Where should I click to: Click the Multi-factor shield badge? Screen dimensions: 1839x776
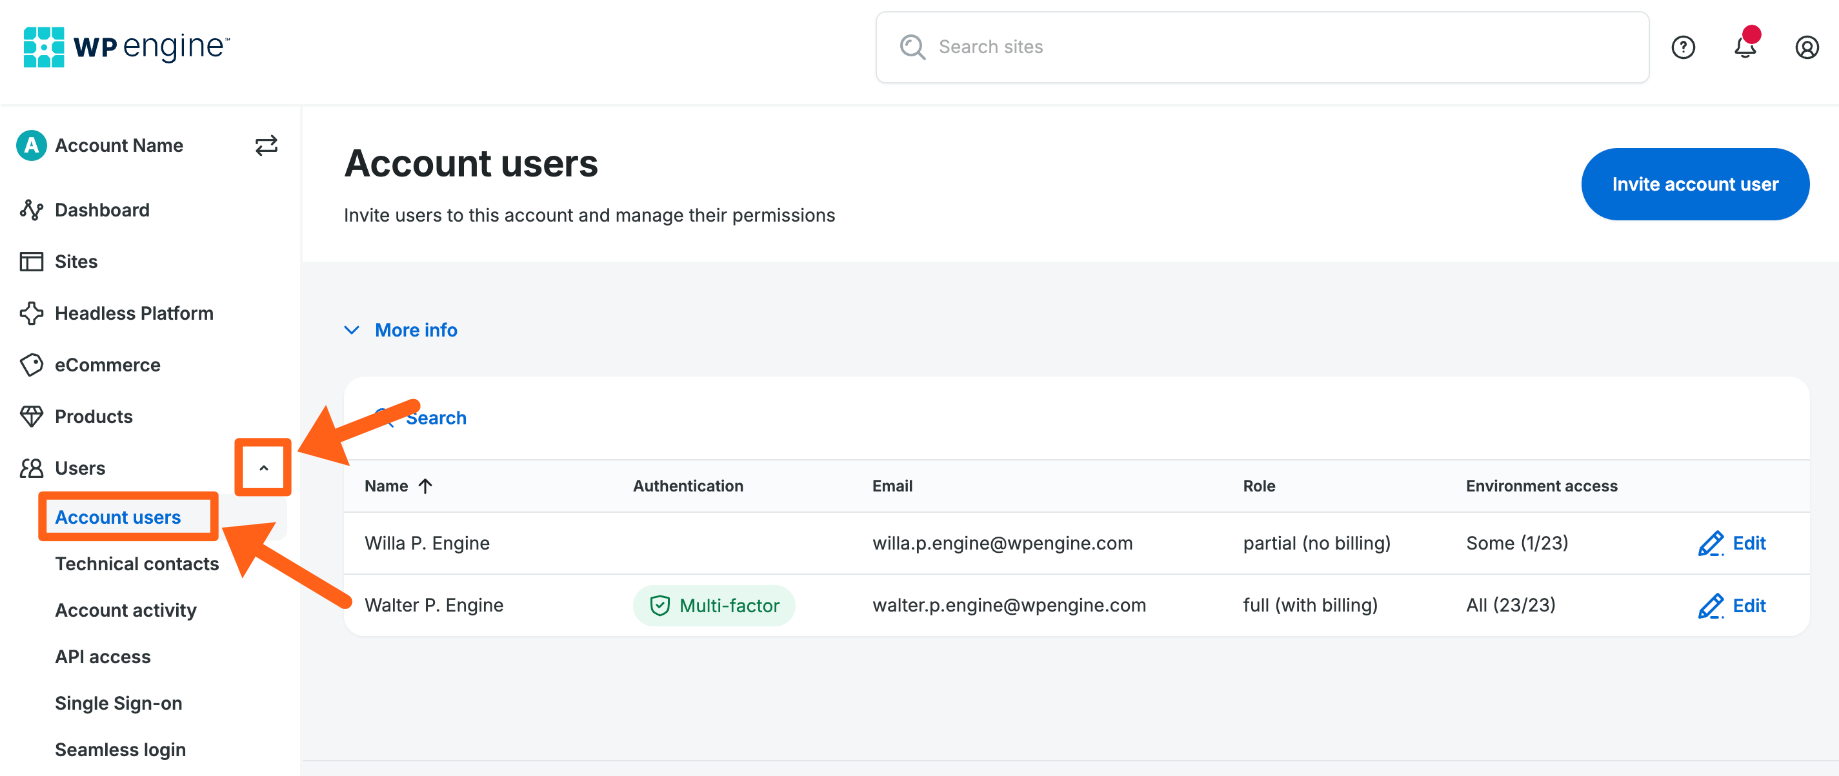(714, 606)
